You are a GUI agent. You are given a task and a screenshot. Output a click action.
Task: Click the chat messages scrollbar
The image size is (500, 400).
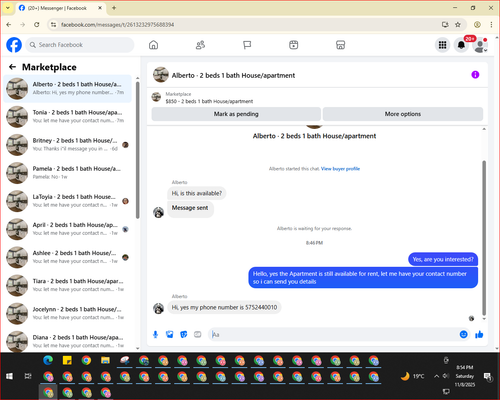click(x=484, y=238)
